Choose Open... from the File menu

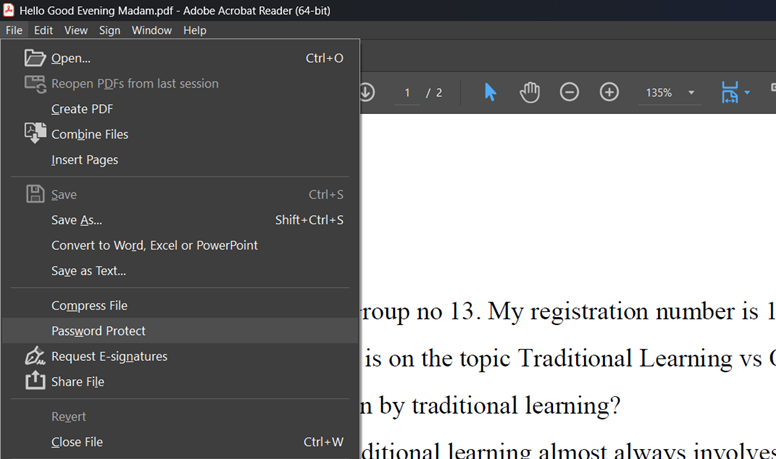pos(180,58)
